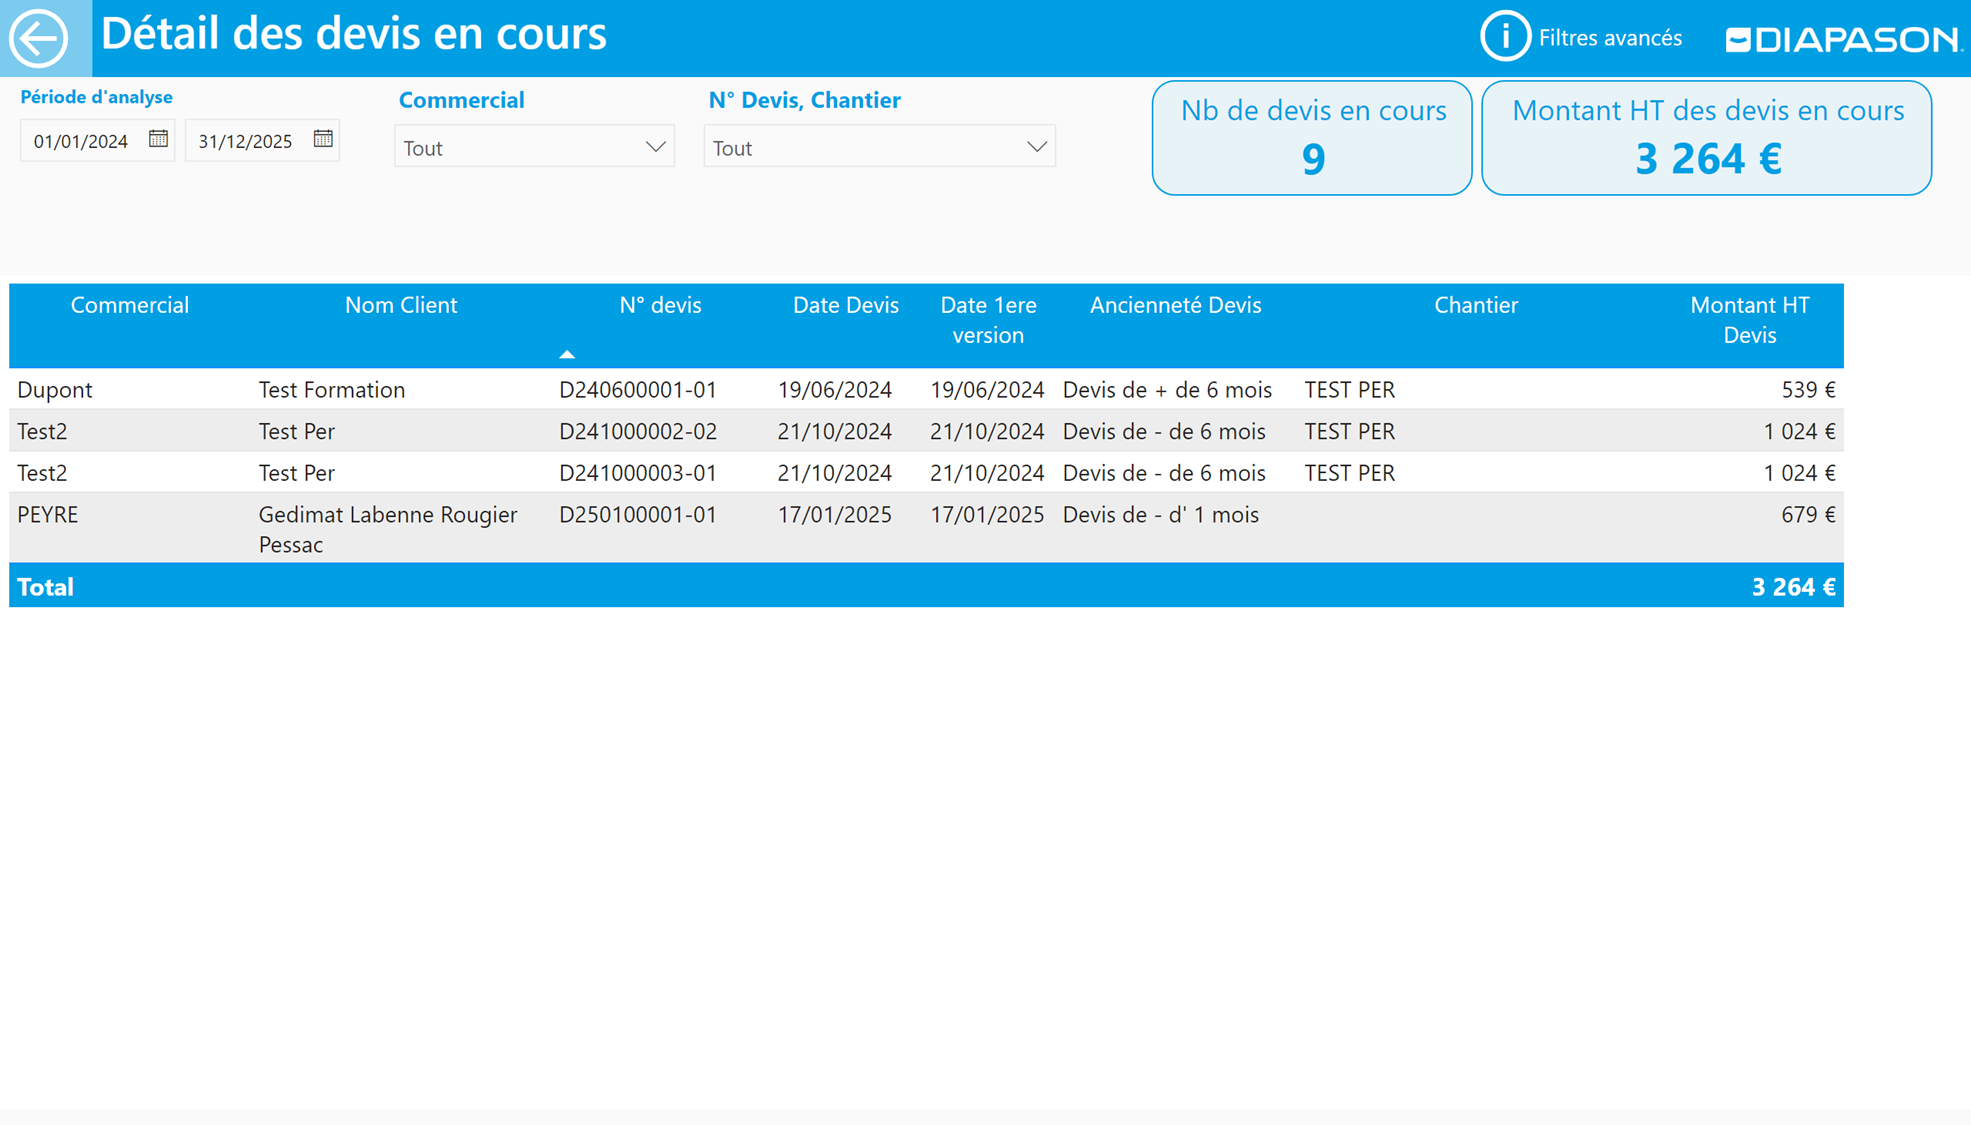Select quote D240600001-01 row cell

637,389
